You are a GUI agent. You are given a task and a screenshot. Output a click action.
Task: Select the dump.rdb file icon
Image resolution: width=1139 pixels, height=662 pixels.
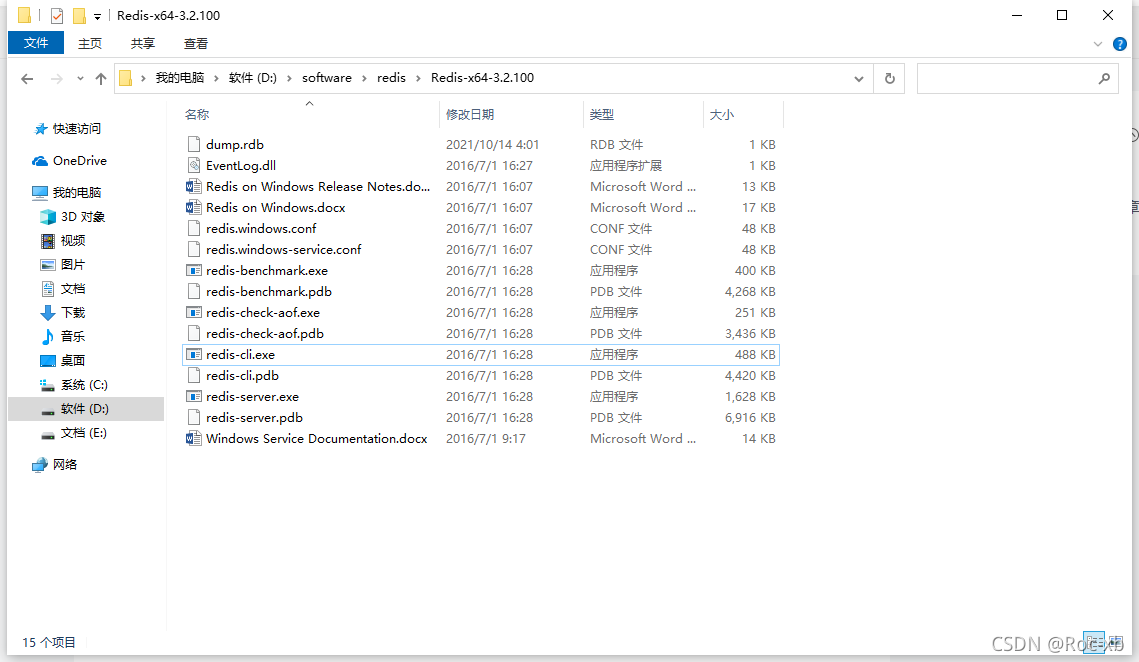(193, 145)
